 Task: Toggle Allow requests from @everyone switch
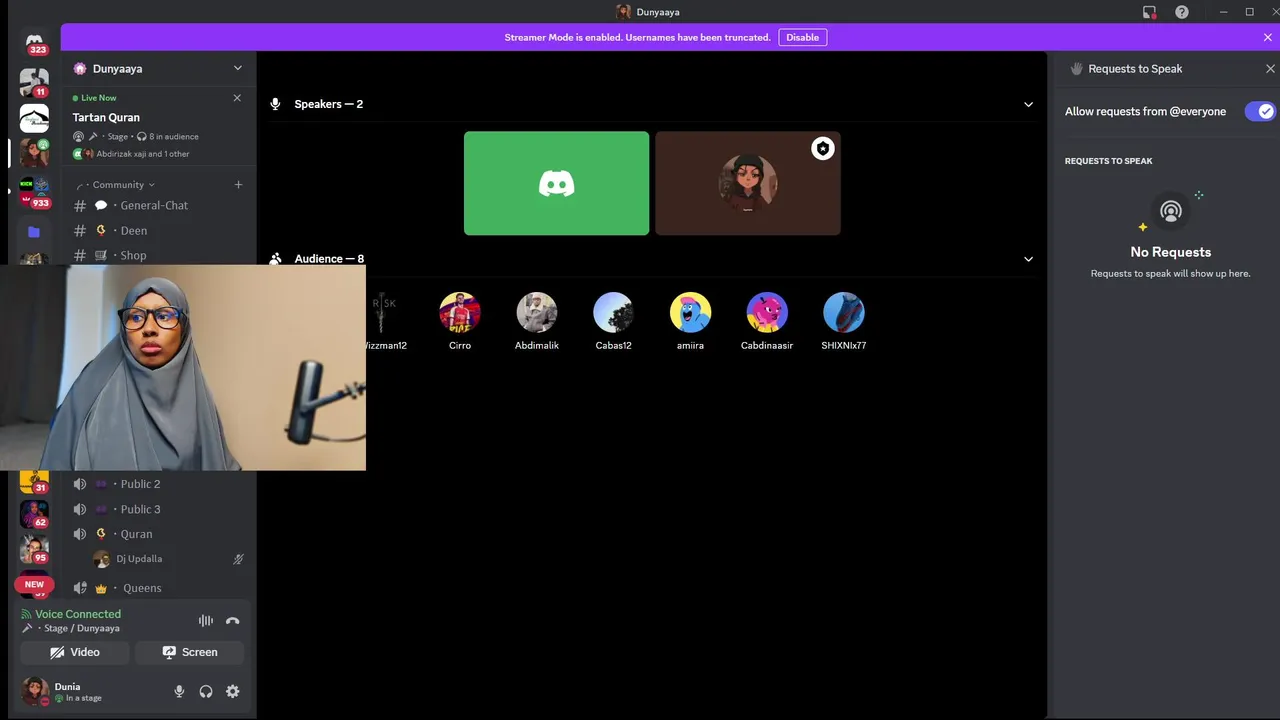pos(1260,111)
